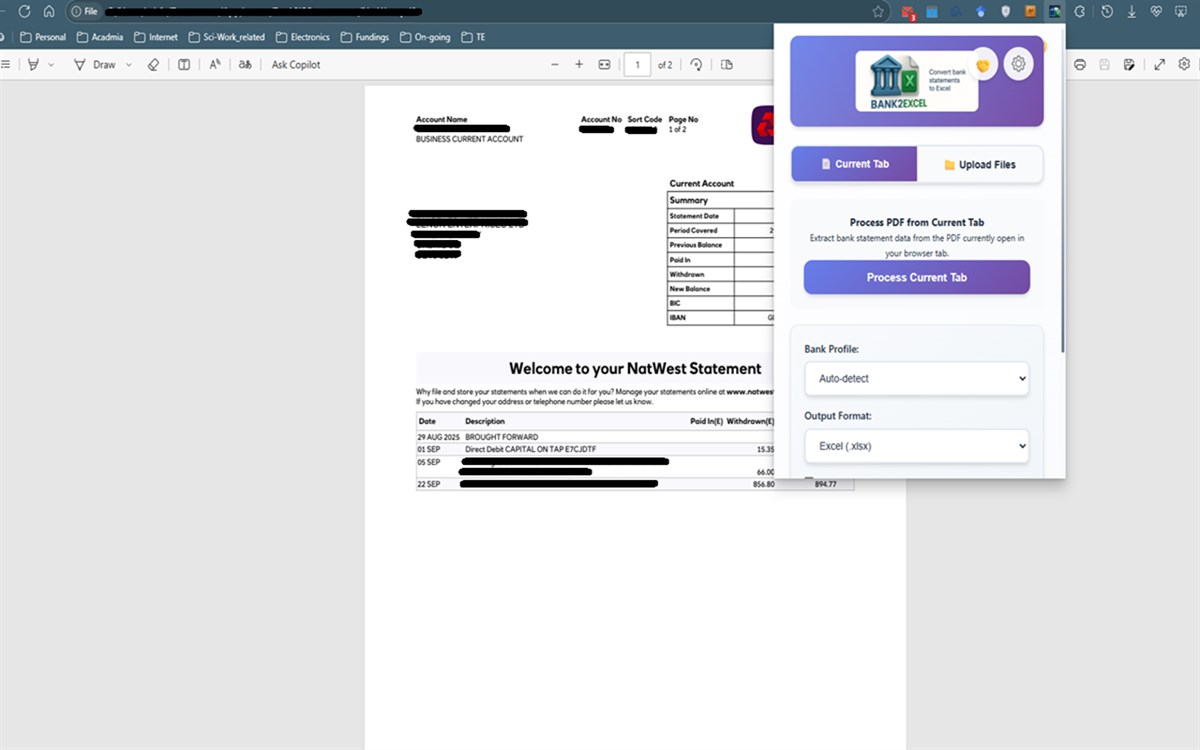
Task: Click the add text box icon
Action: (x=184, y=64)
